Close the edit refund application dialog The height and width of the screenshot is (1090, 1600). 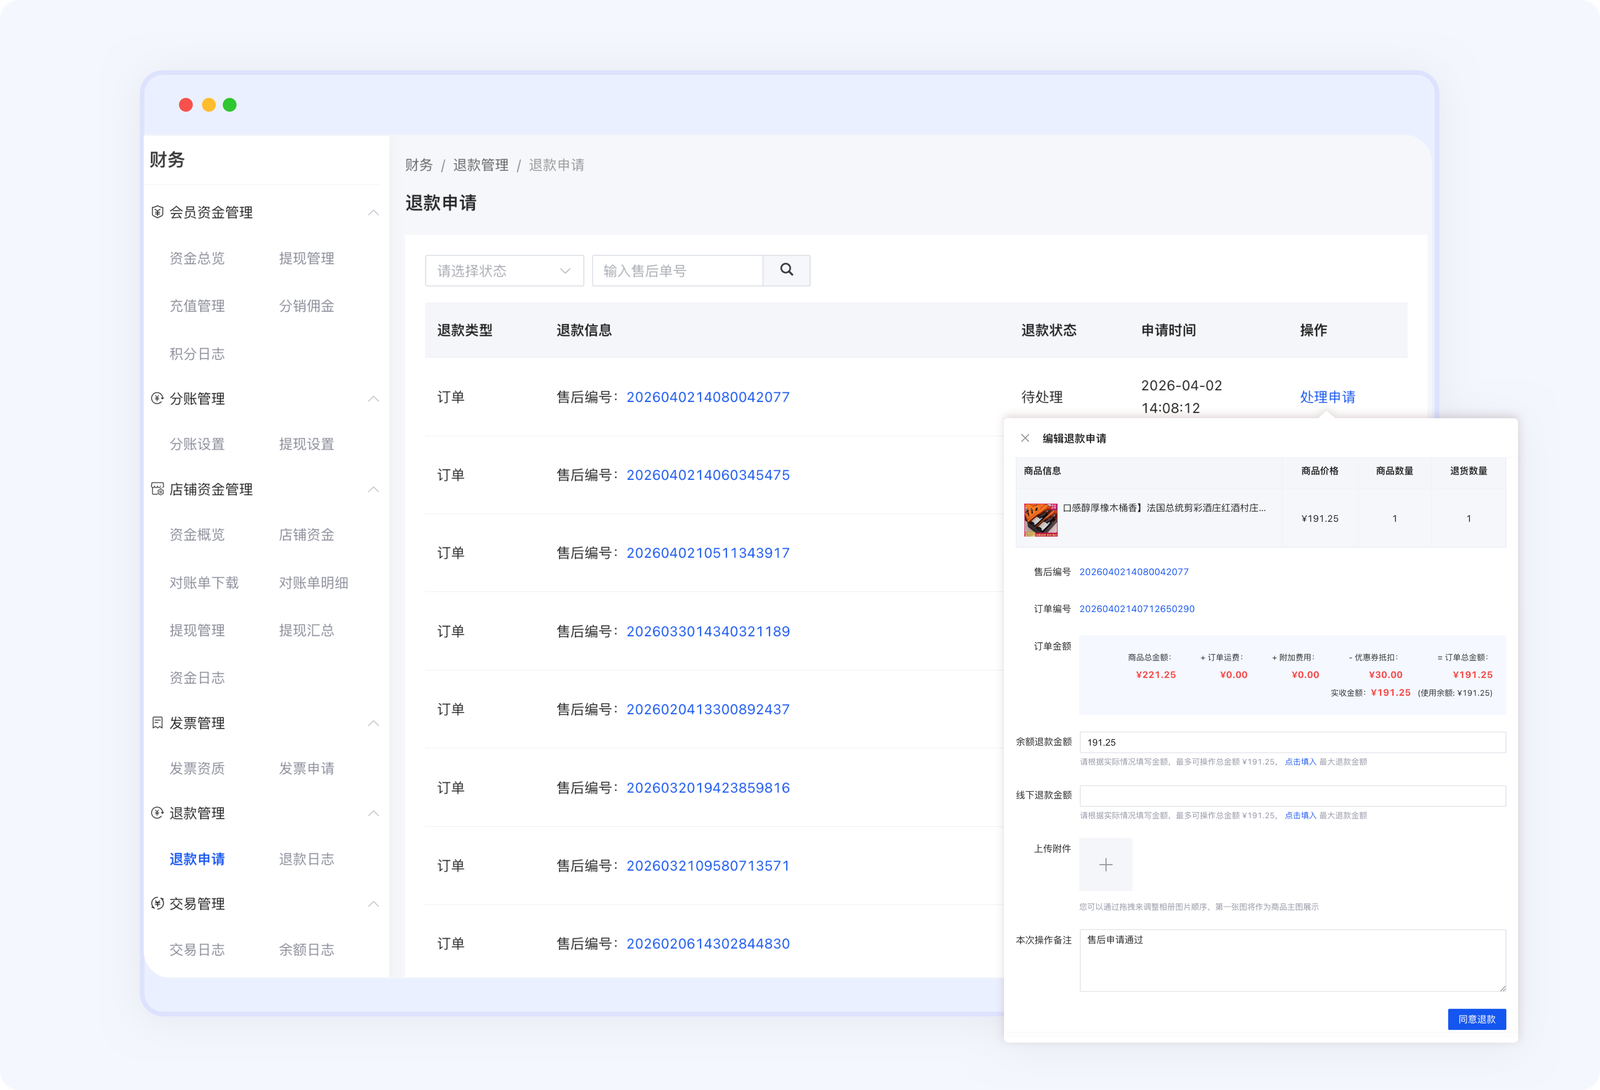tap(1025, 438)
